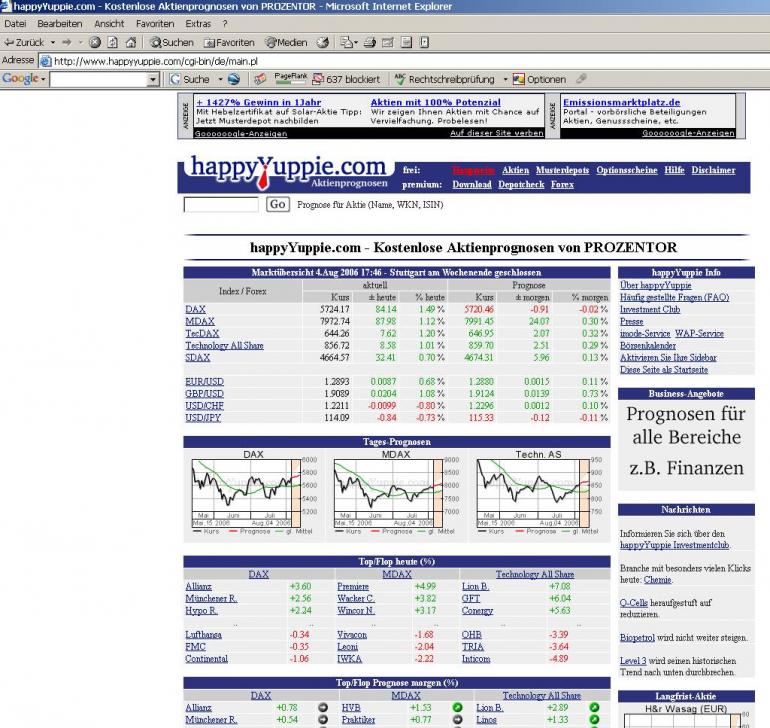770x728 pixels.
Task: Open the Zurück history dropdown arrow
Action: [x=53, y=43]
